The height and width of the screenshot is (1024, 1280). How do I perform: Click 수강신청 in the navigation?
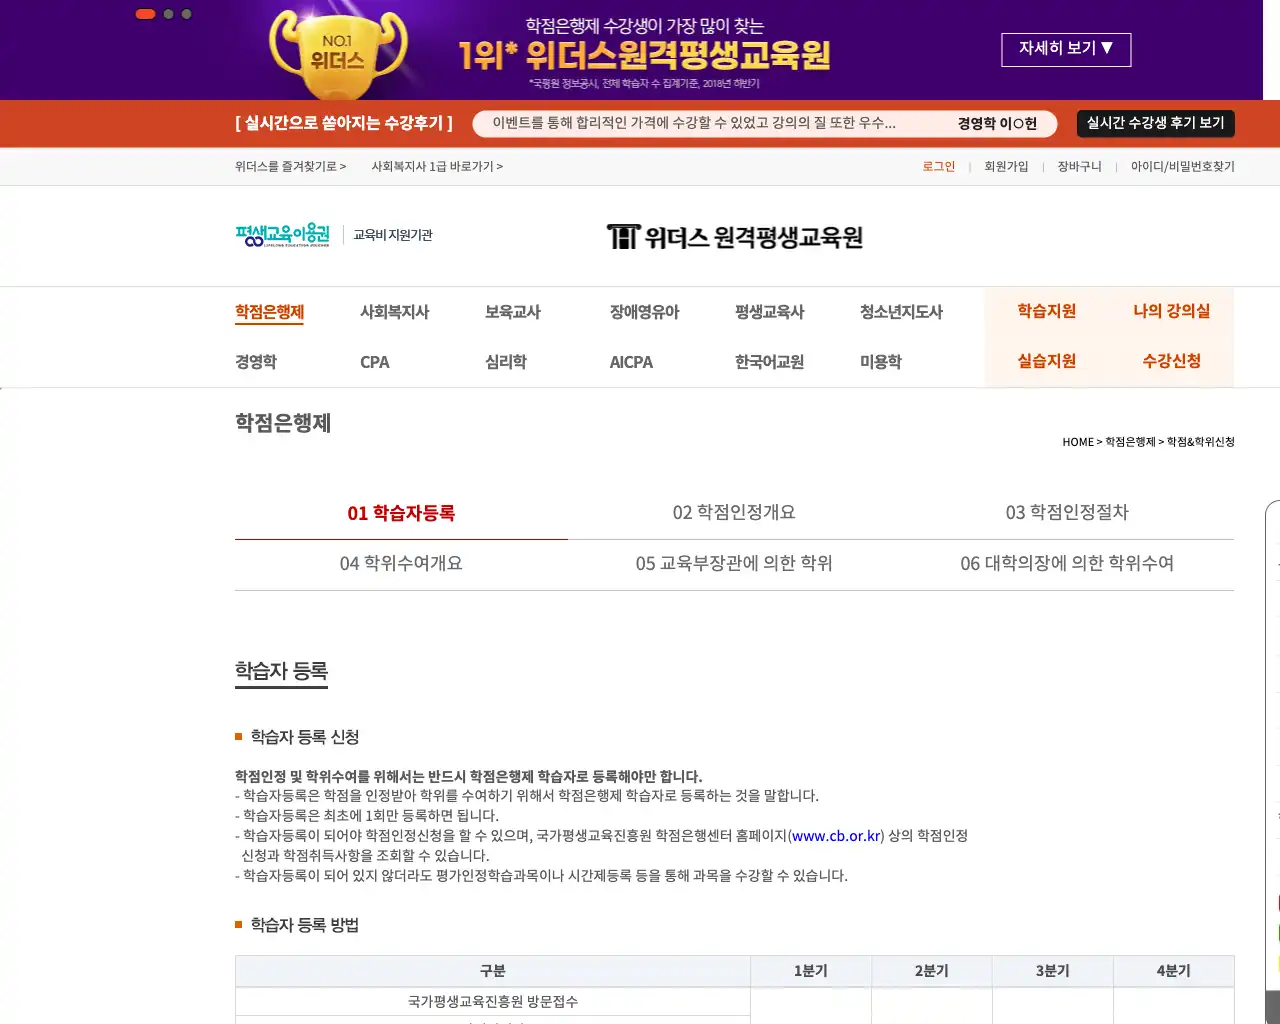tap(1171, 361)
